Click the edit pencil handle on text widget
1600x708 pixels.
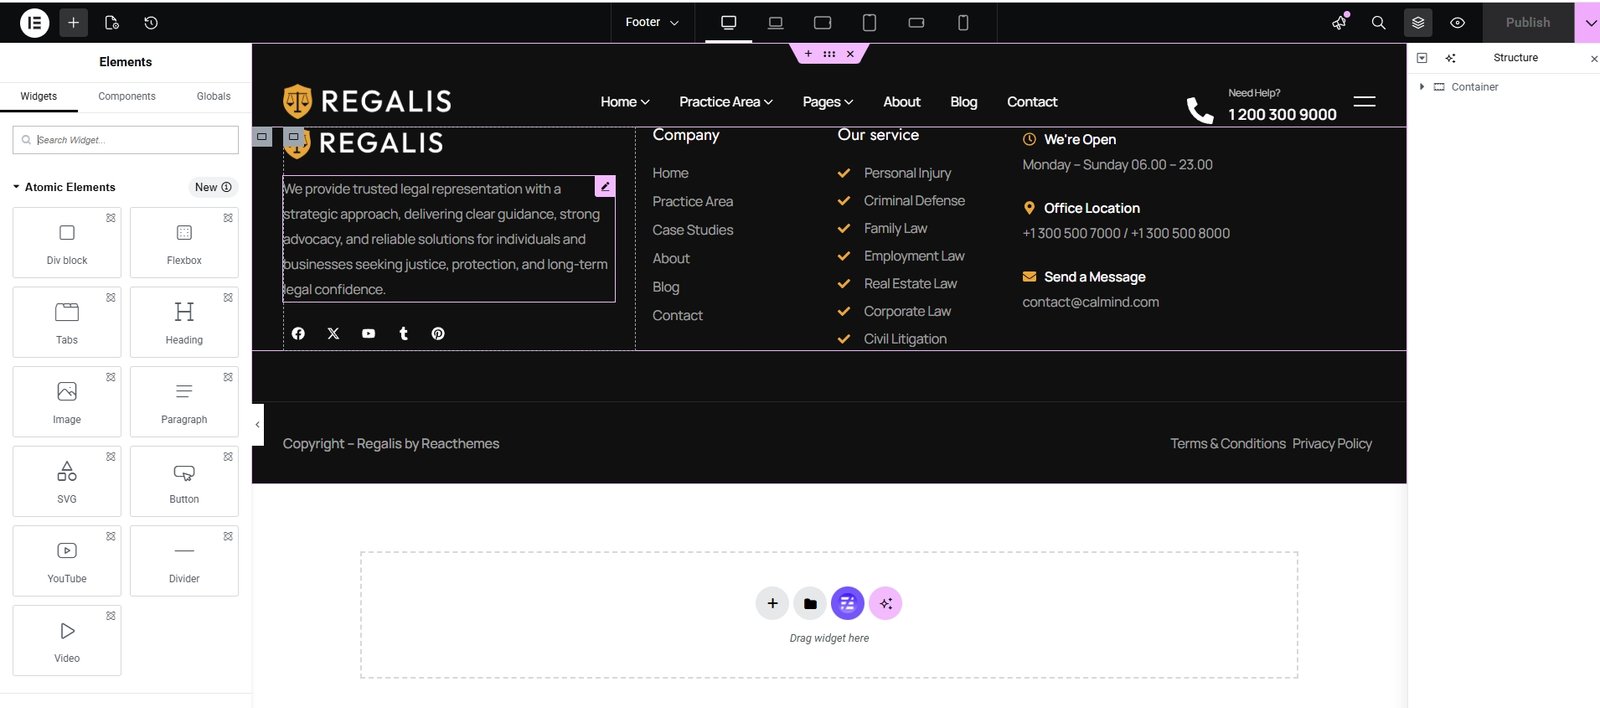(605, 186)
